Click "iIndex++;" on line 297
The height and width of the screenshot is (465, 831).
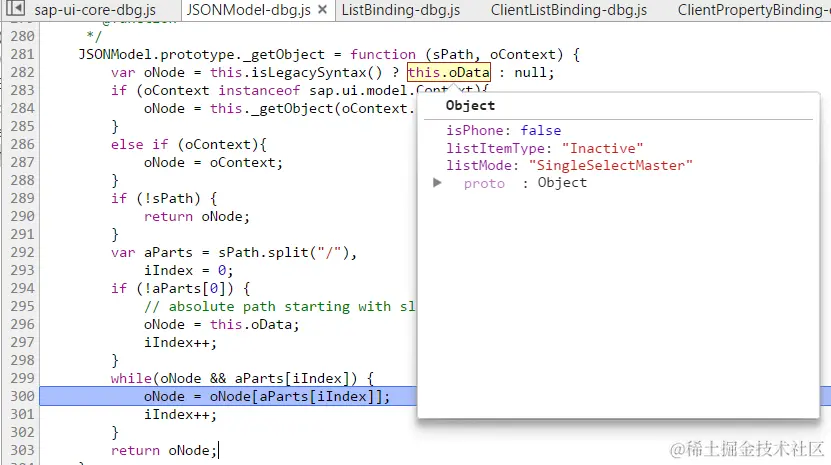click(x=180, y=343)
